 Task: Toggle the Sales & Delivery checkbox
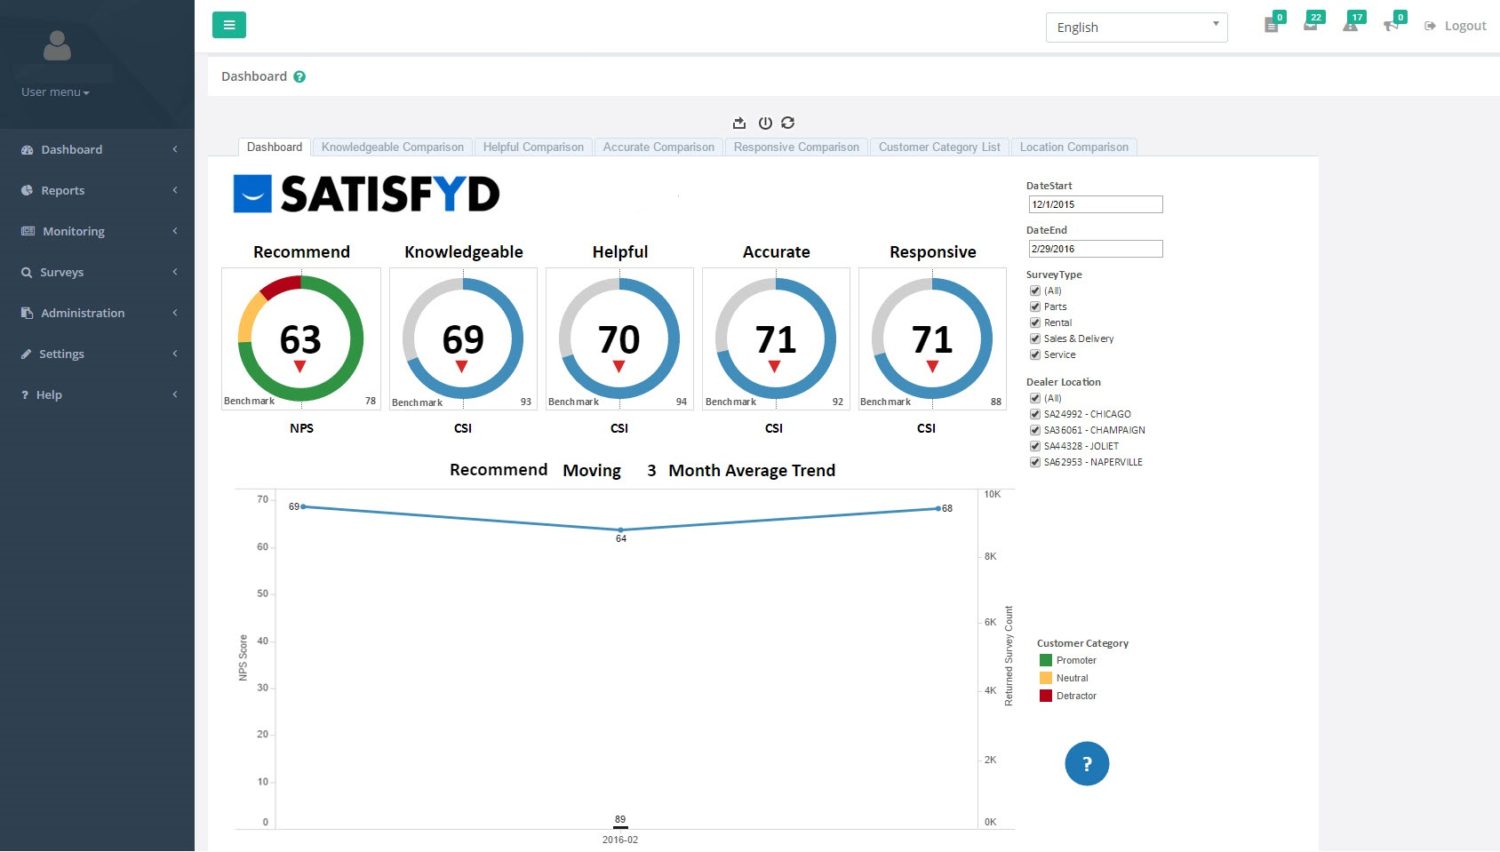1035,339
